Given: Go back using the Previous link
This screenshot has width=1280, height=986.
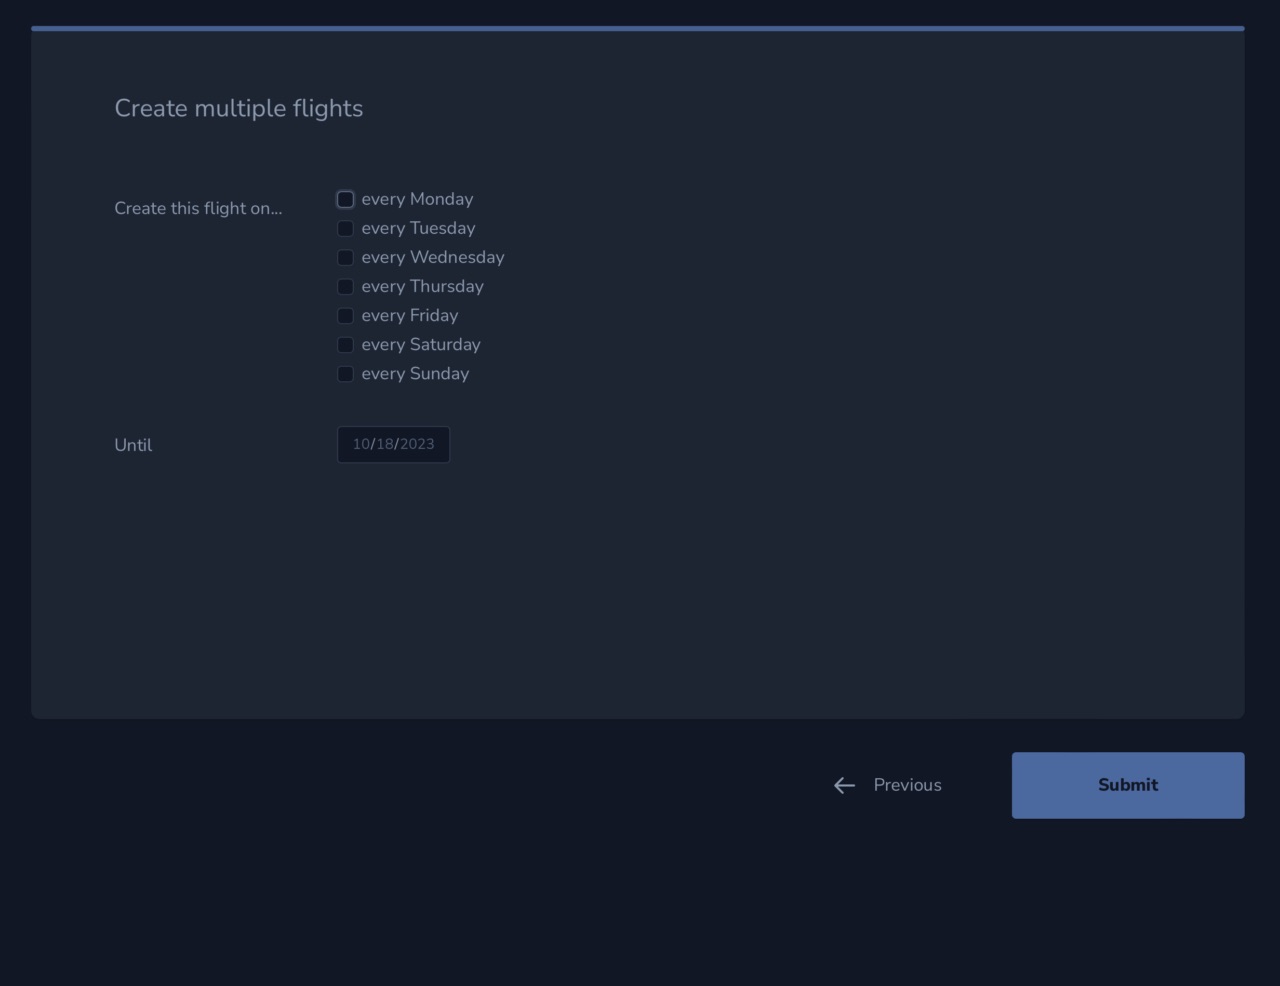Looking at the screenshot, I should click(x=906, y=786).
